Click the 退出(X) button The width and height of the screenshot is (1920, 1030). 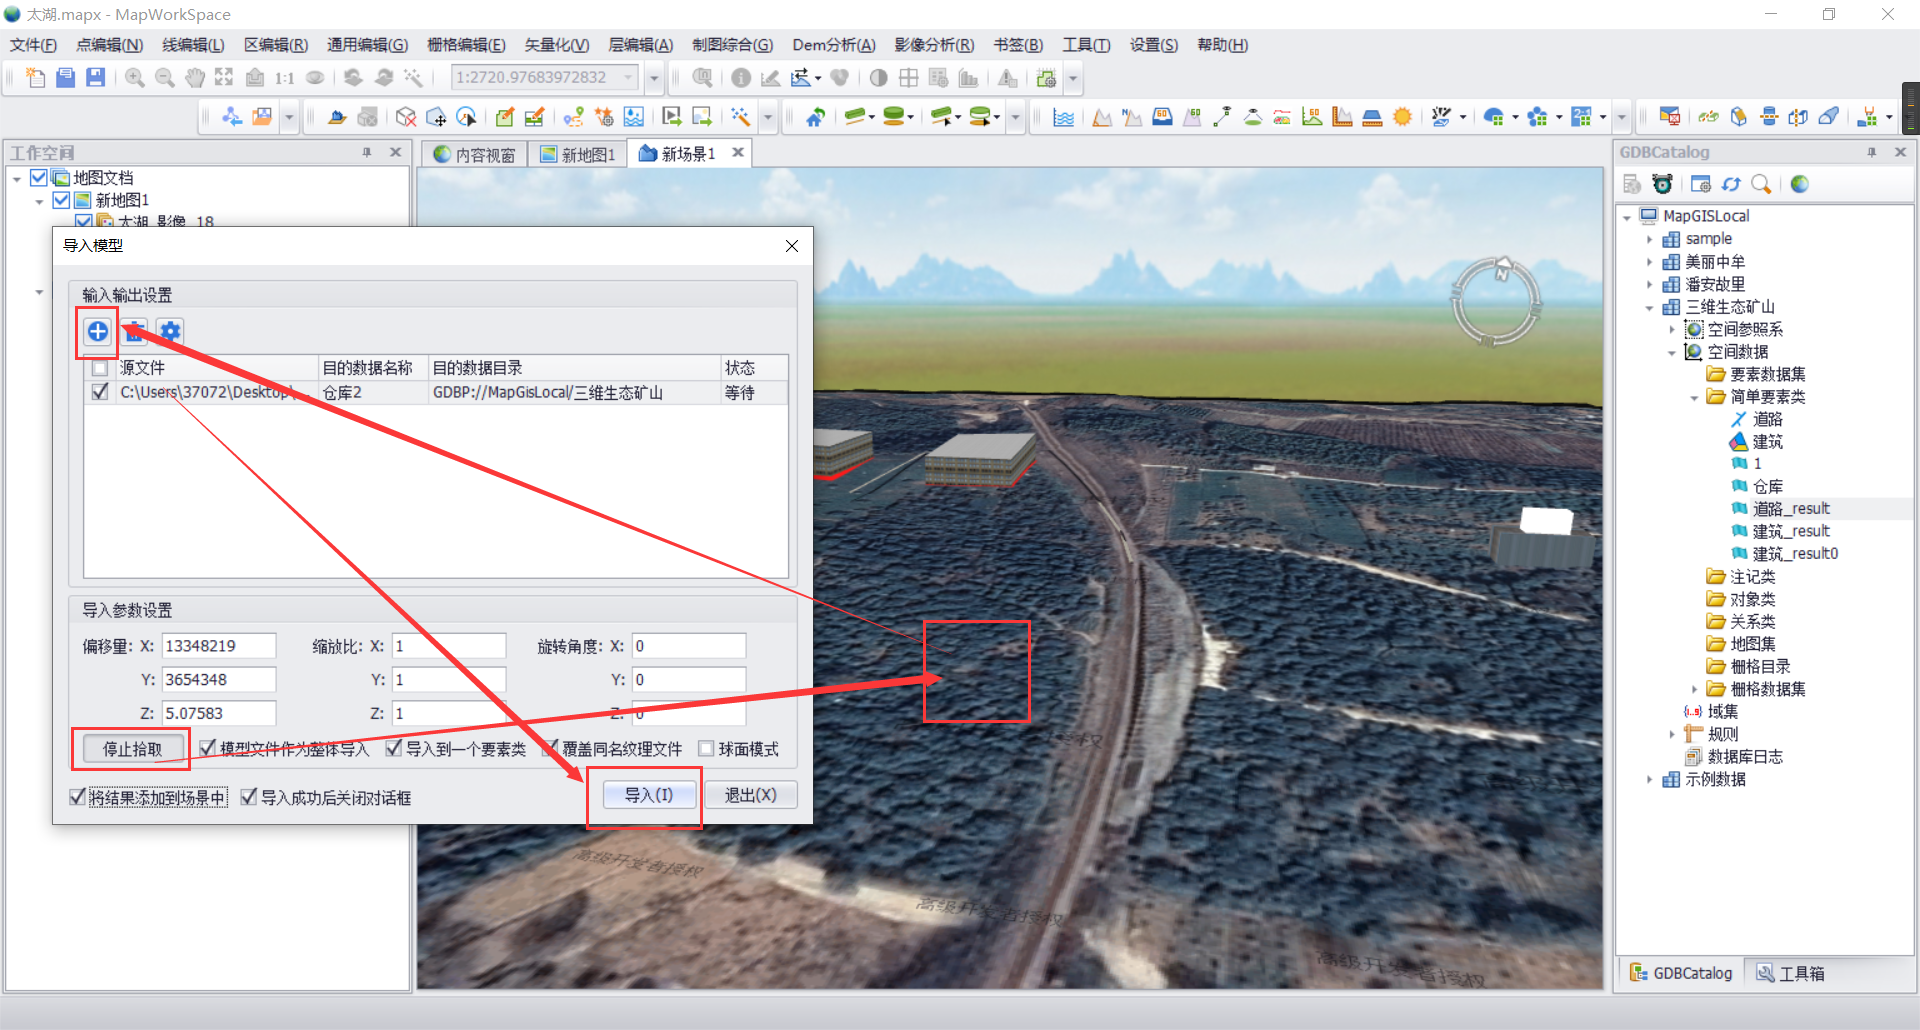(x=750, y=795)
